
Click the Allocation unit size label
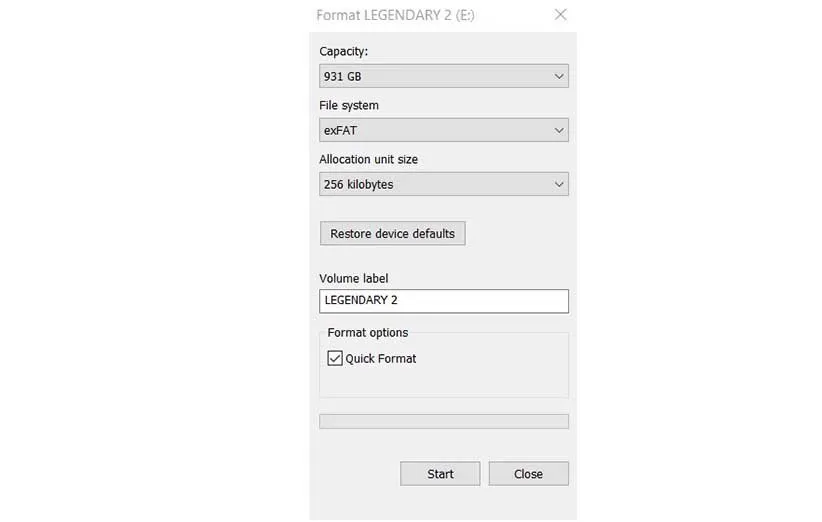pos(369,159)
